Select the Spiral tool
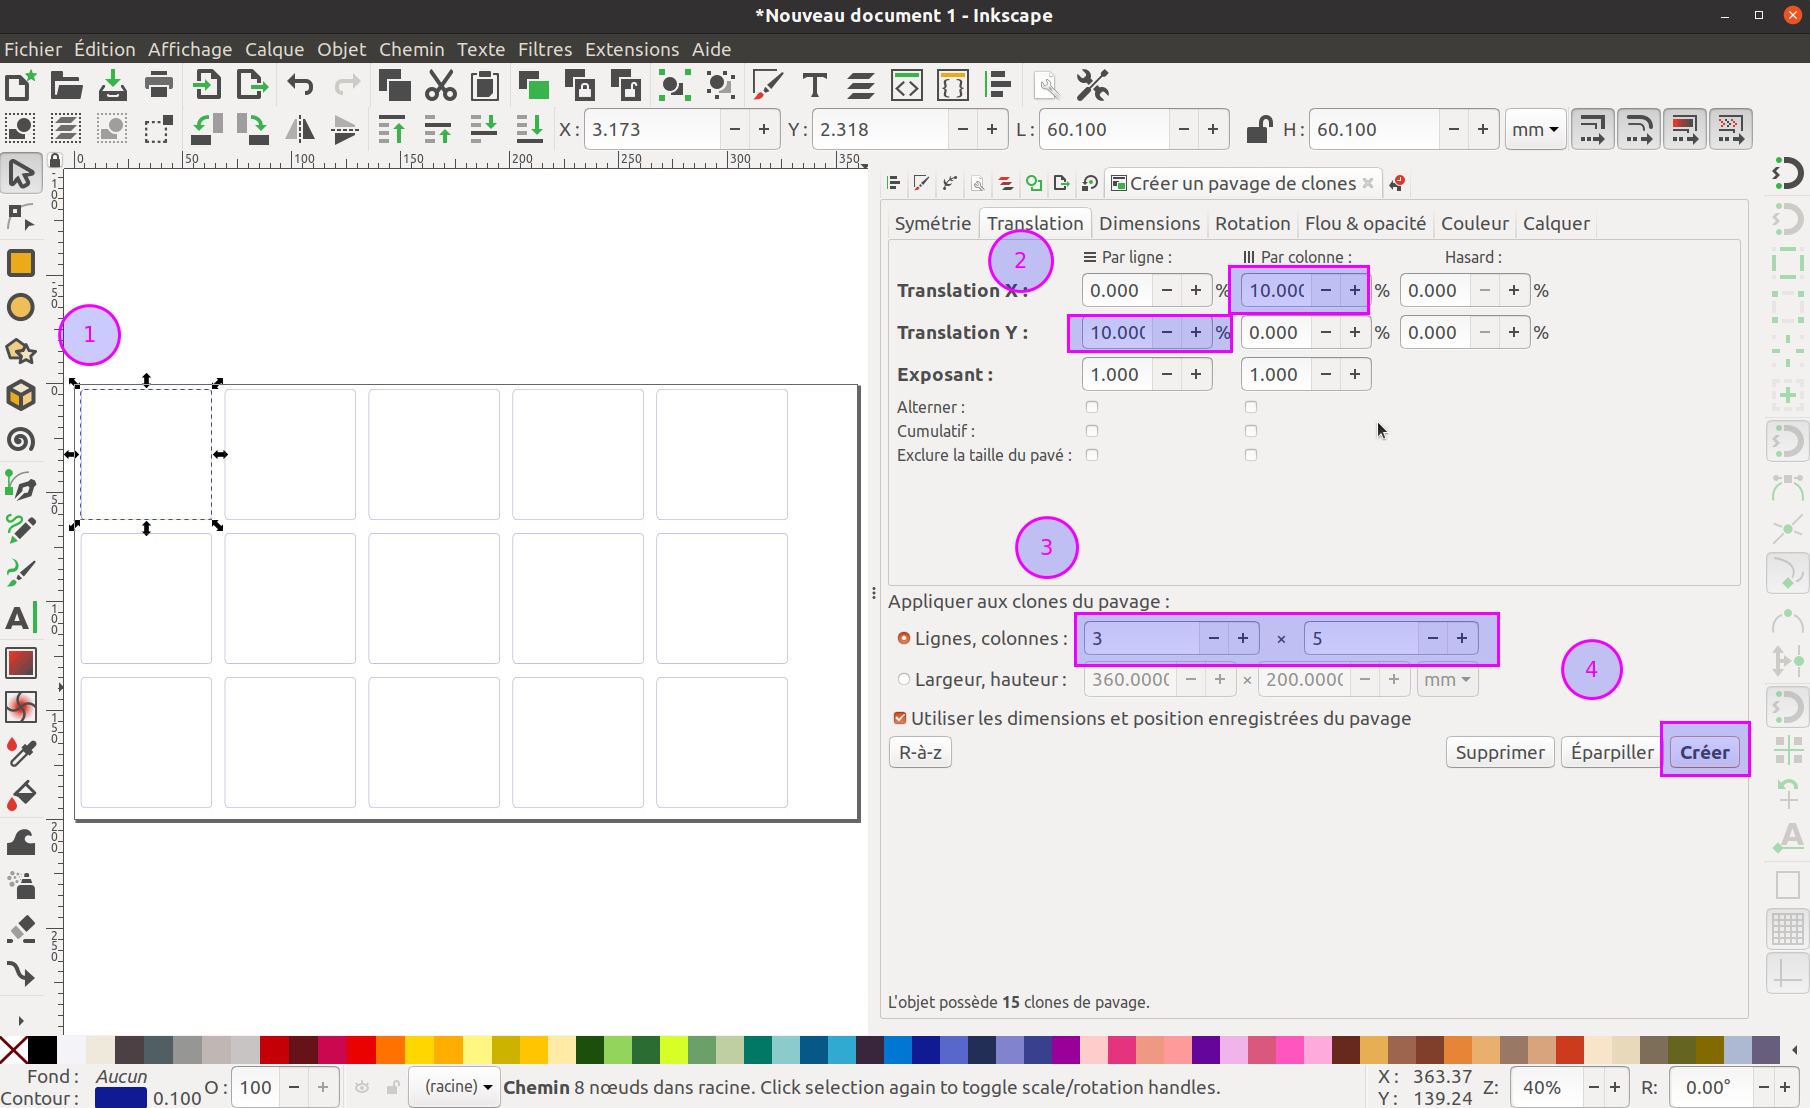The height and width of the screenshot is (1108, 1810). point(21,439)
